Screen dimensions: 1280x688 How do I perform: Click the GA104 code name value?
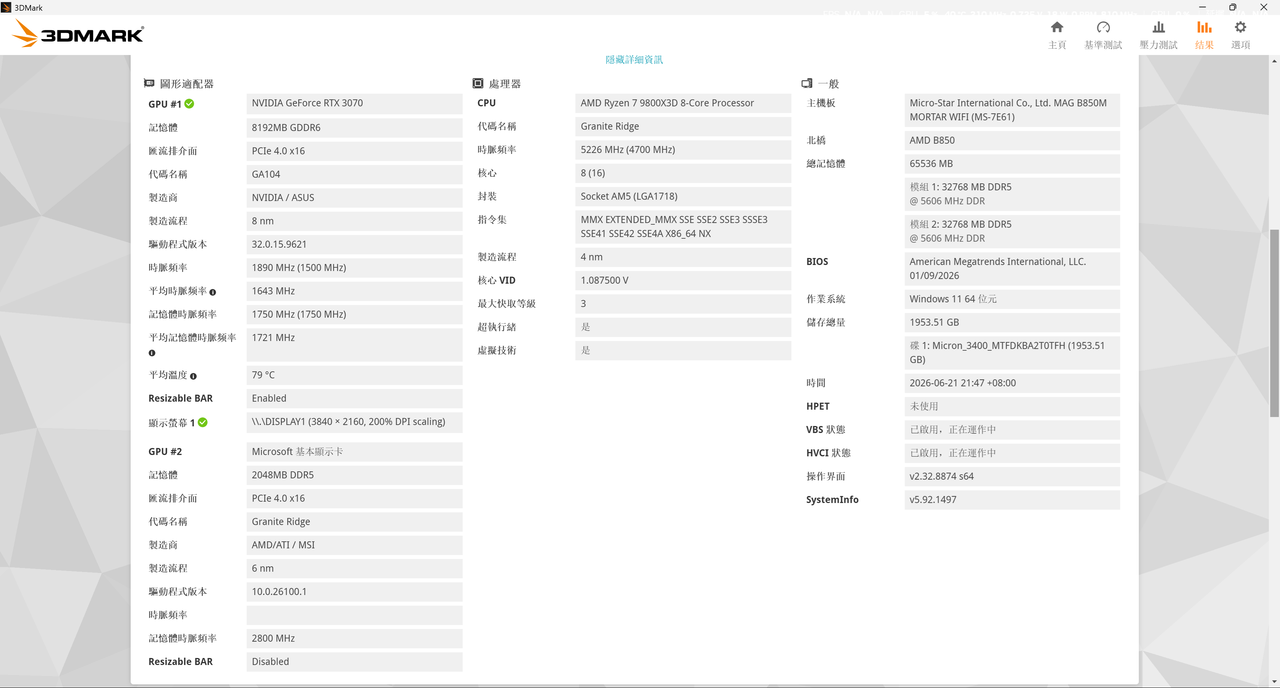click(354, 174)
